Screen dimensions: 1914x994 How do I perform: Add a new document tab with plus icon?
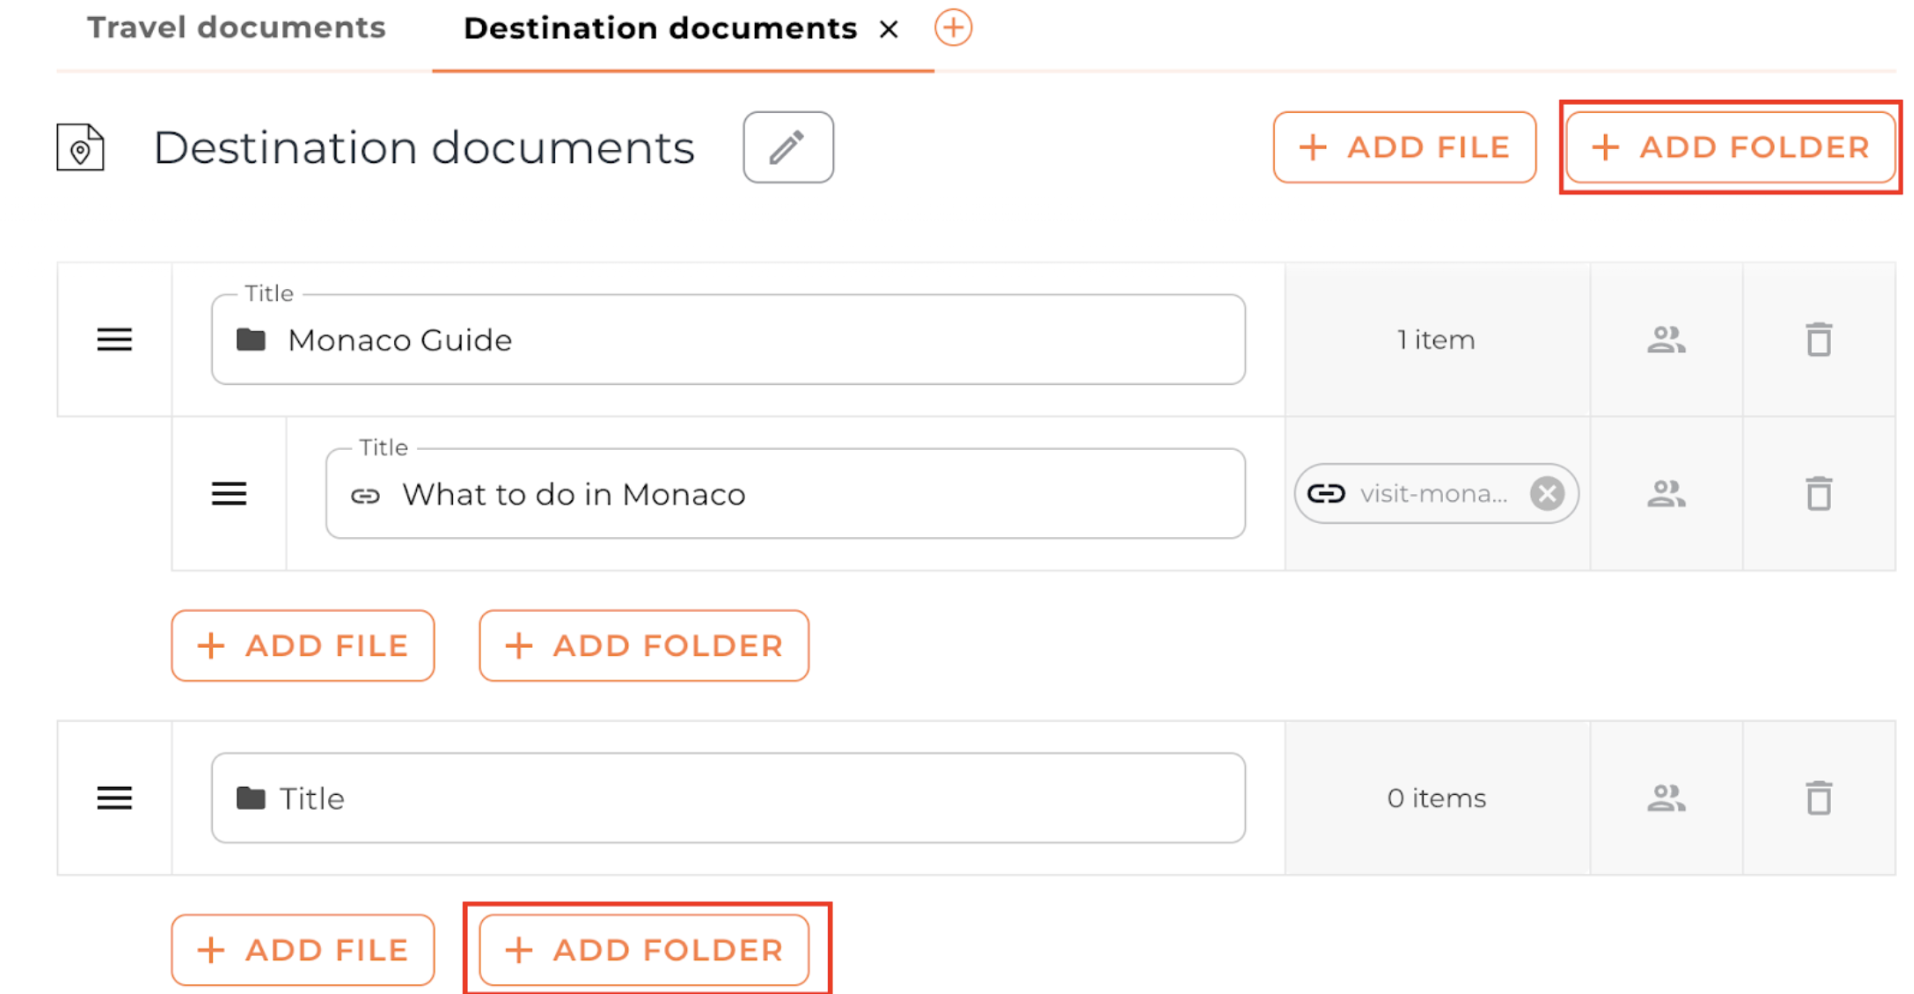[953, 28]
